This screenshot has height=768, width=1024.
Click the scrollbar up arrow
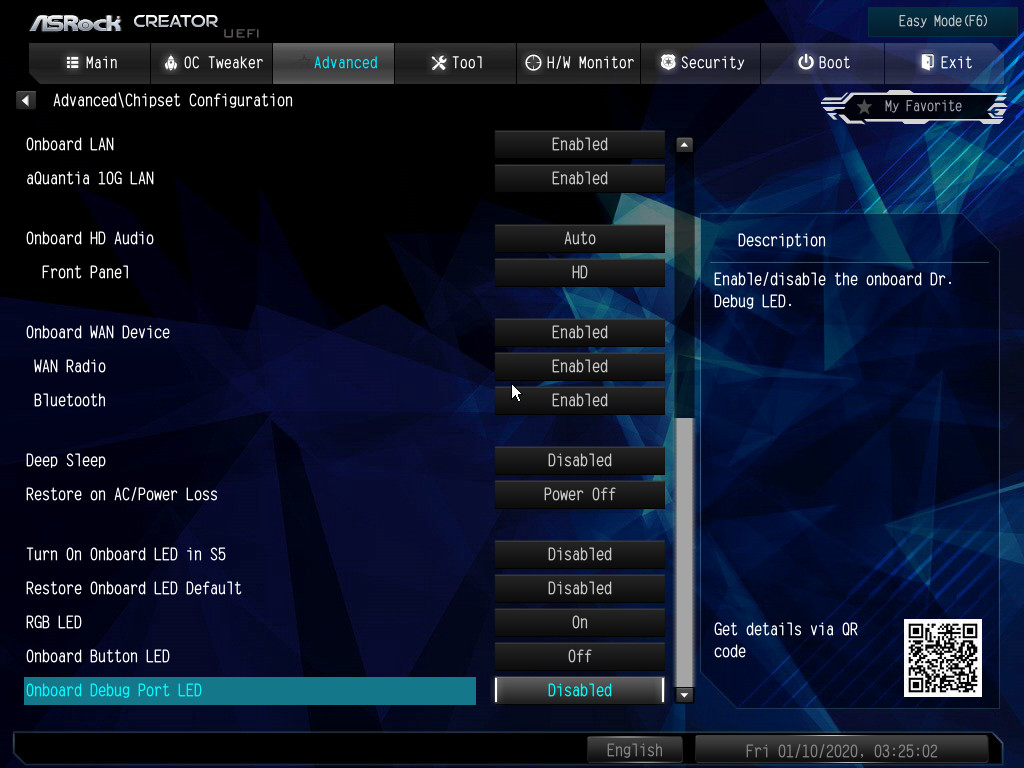coord(684,145)
